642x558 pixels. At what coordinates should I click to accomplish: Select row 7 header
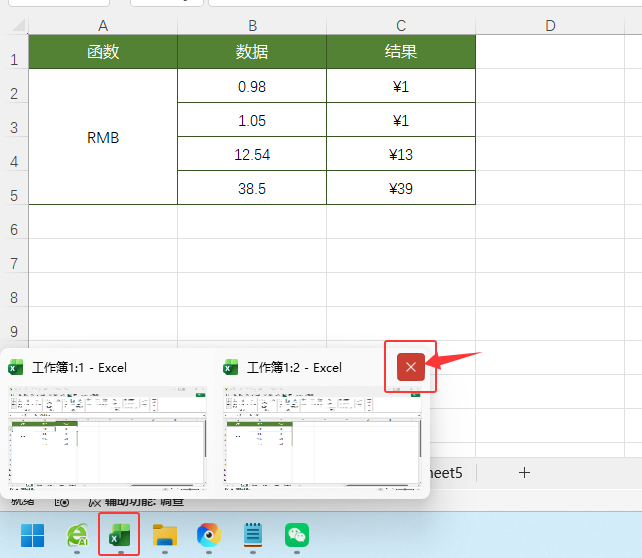tap(14, 256)
